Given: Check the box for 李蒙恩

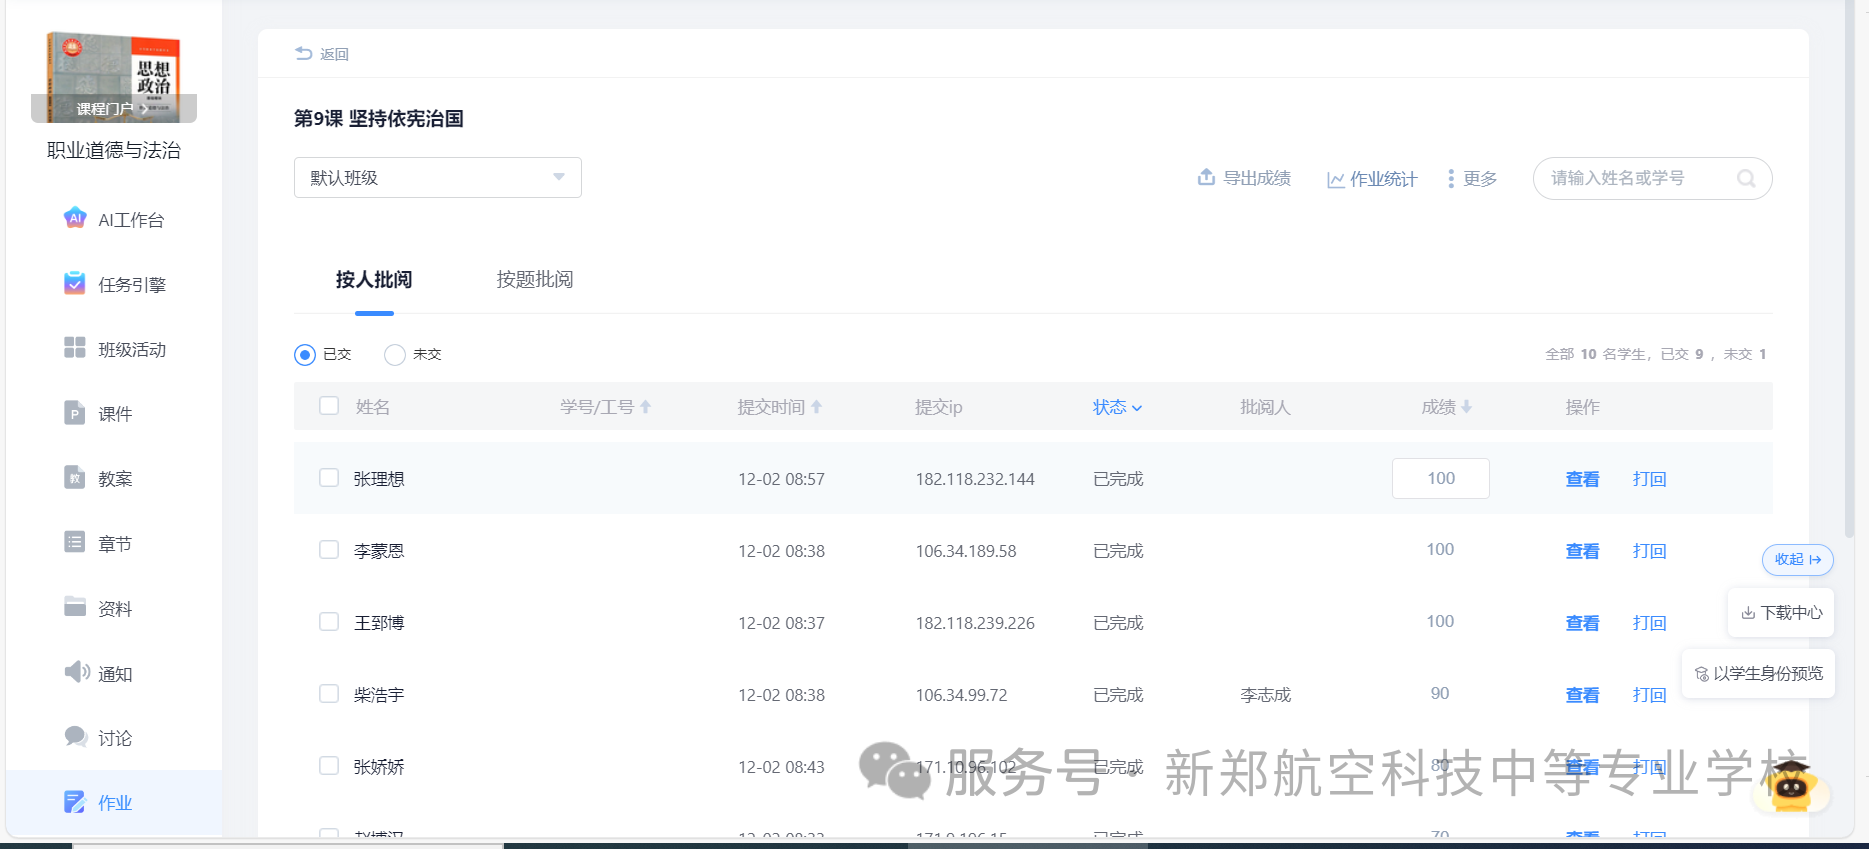Looking at the screenshot, I should [329, 549].
